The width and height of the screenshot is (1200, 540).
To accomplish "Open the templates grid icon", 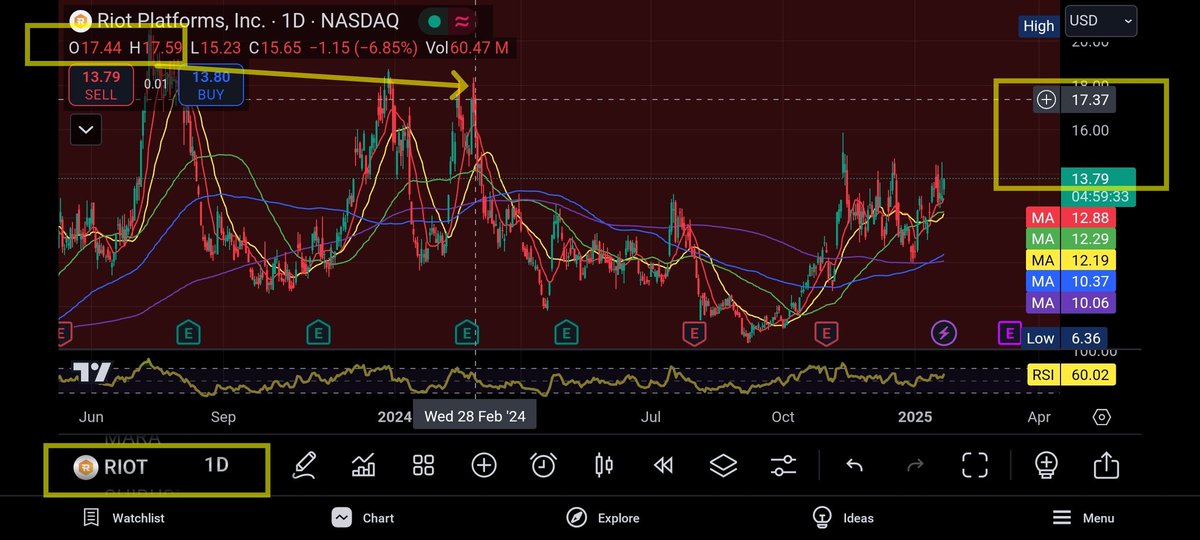I will pyautogui.click(x=424, y=465).
